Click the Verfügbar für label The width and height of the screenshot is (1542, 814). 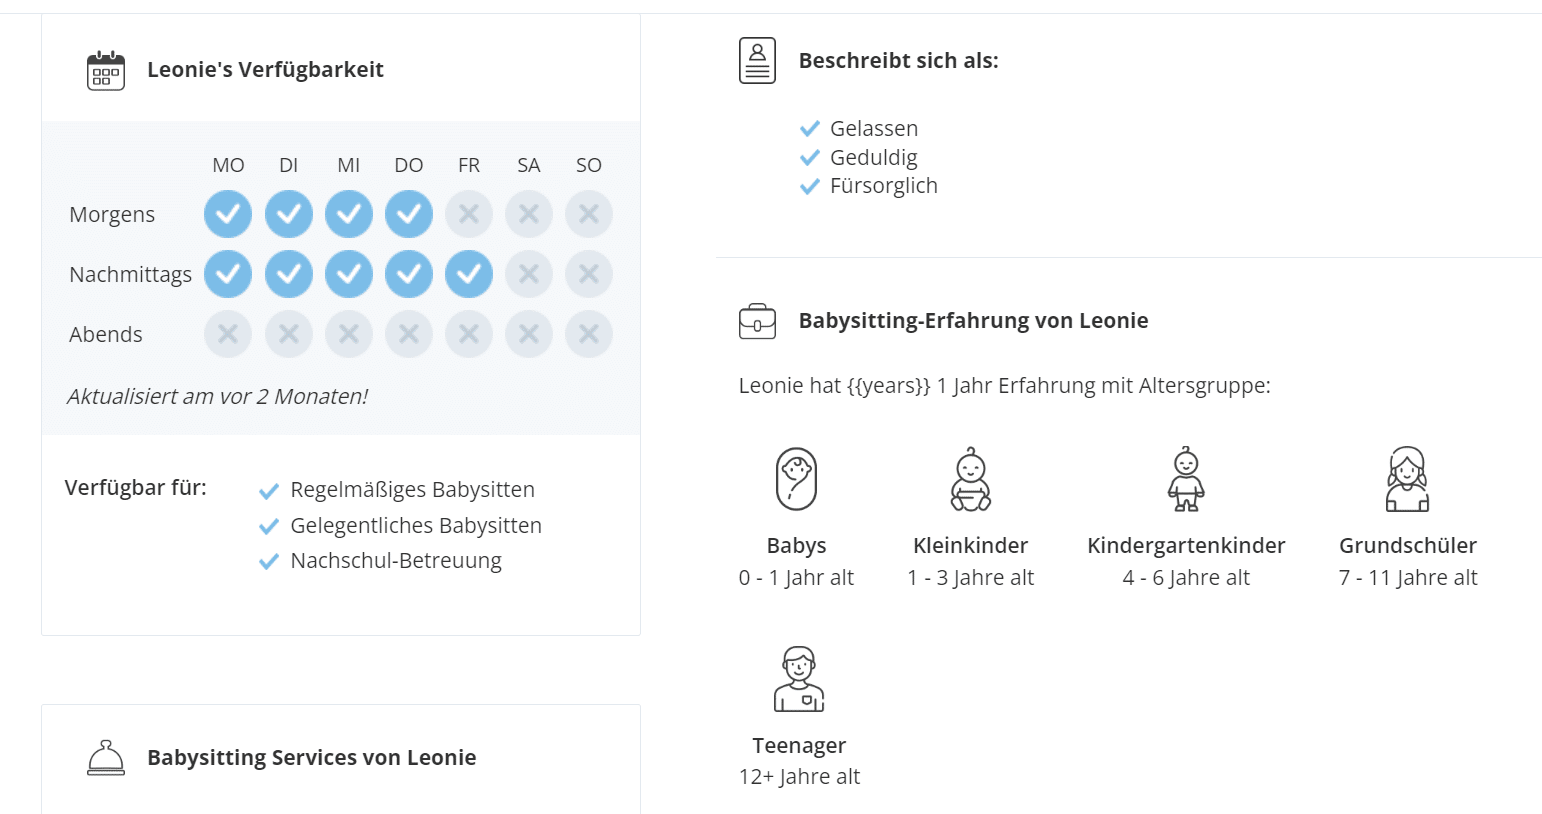point(136,488)
